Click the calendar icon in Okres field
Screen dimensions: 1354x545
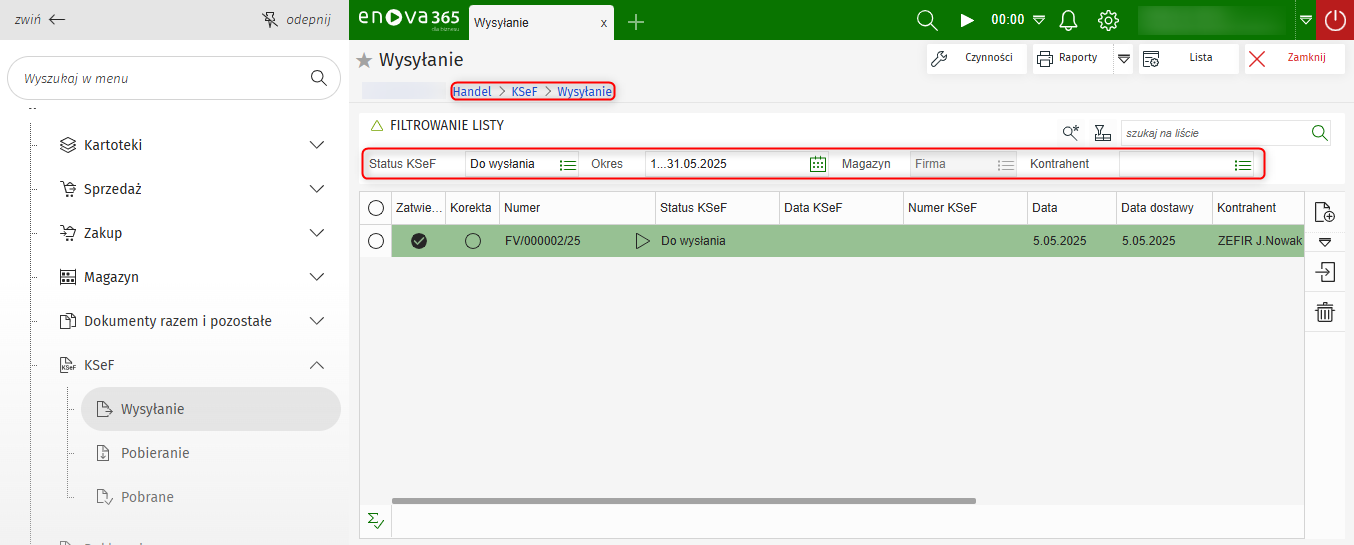818,164
